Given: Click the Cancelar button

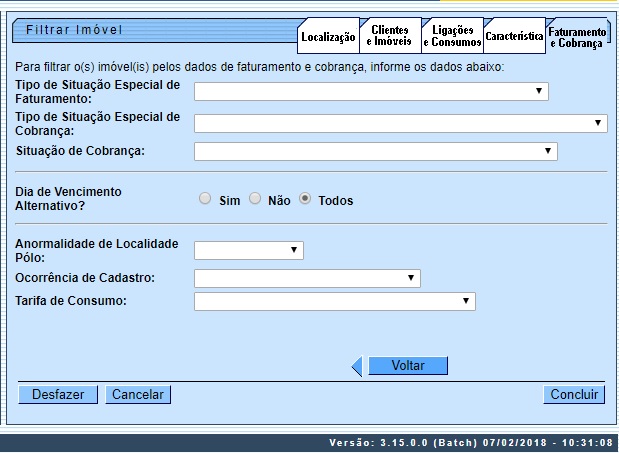Looking at the screenshot, I should point(138,395).
